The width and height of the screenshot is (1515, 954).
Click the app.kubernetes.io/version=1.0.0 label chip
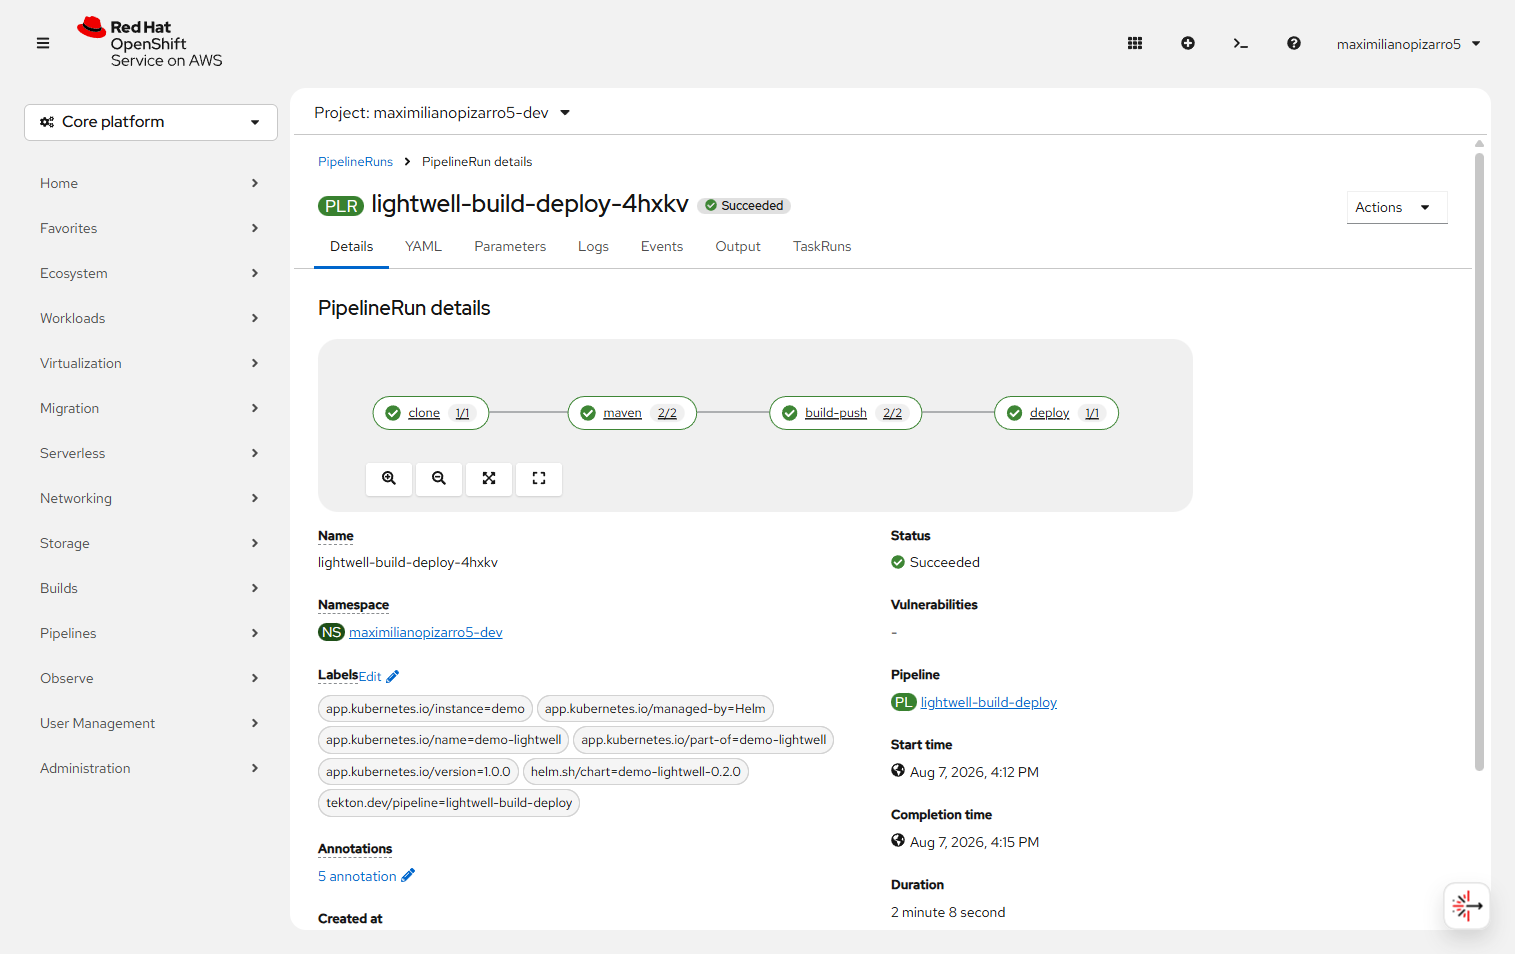tap(418, 772)
